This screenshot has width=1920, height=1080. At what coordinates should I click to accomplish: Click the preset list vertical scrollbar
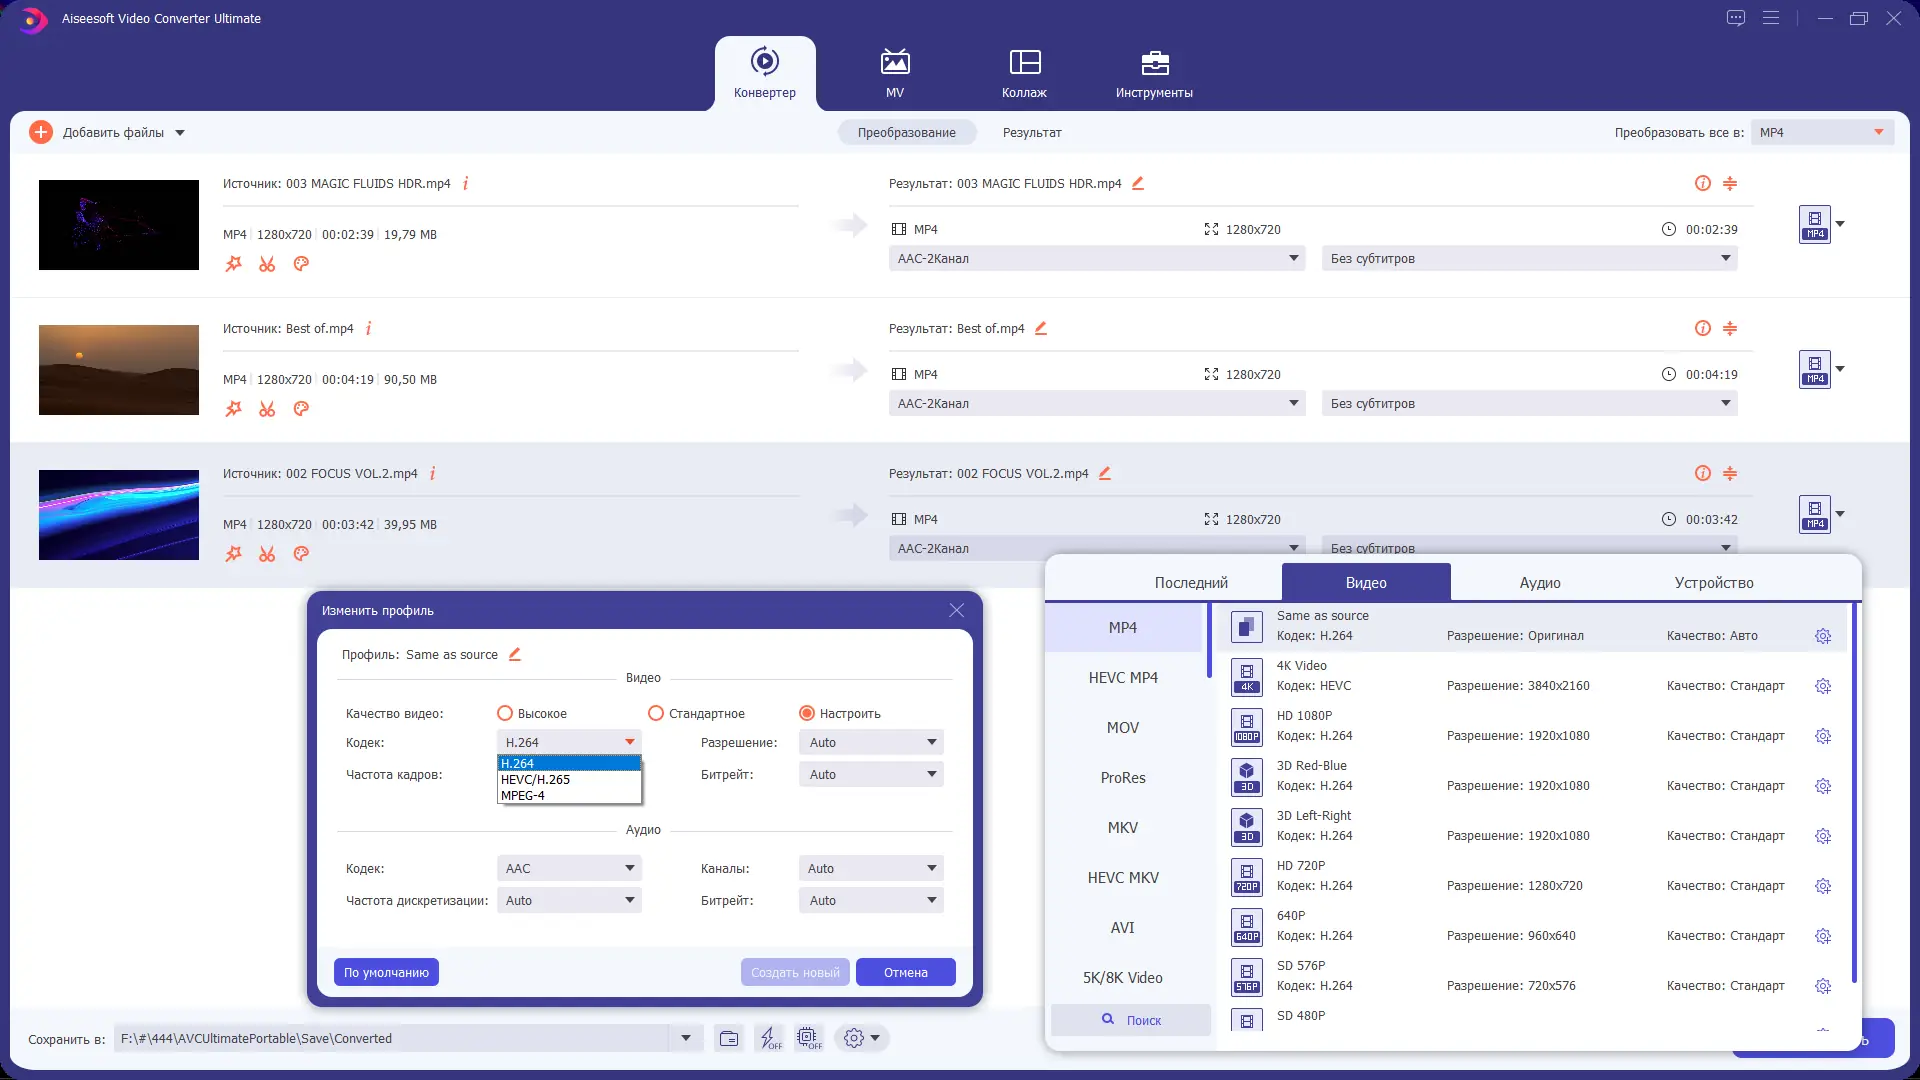(1854, 790)
